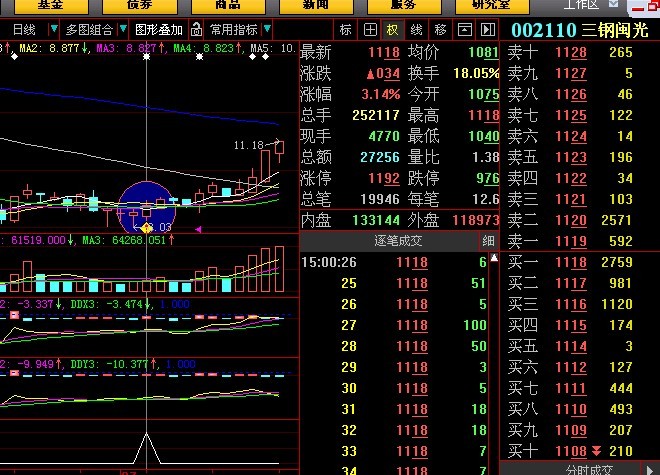Click the 换手 value 18.05%
The image size is (660, 475).
pos(476,73)
